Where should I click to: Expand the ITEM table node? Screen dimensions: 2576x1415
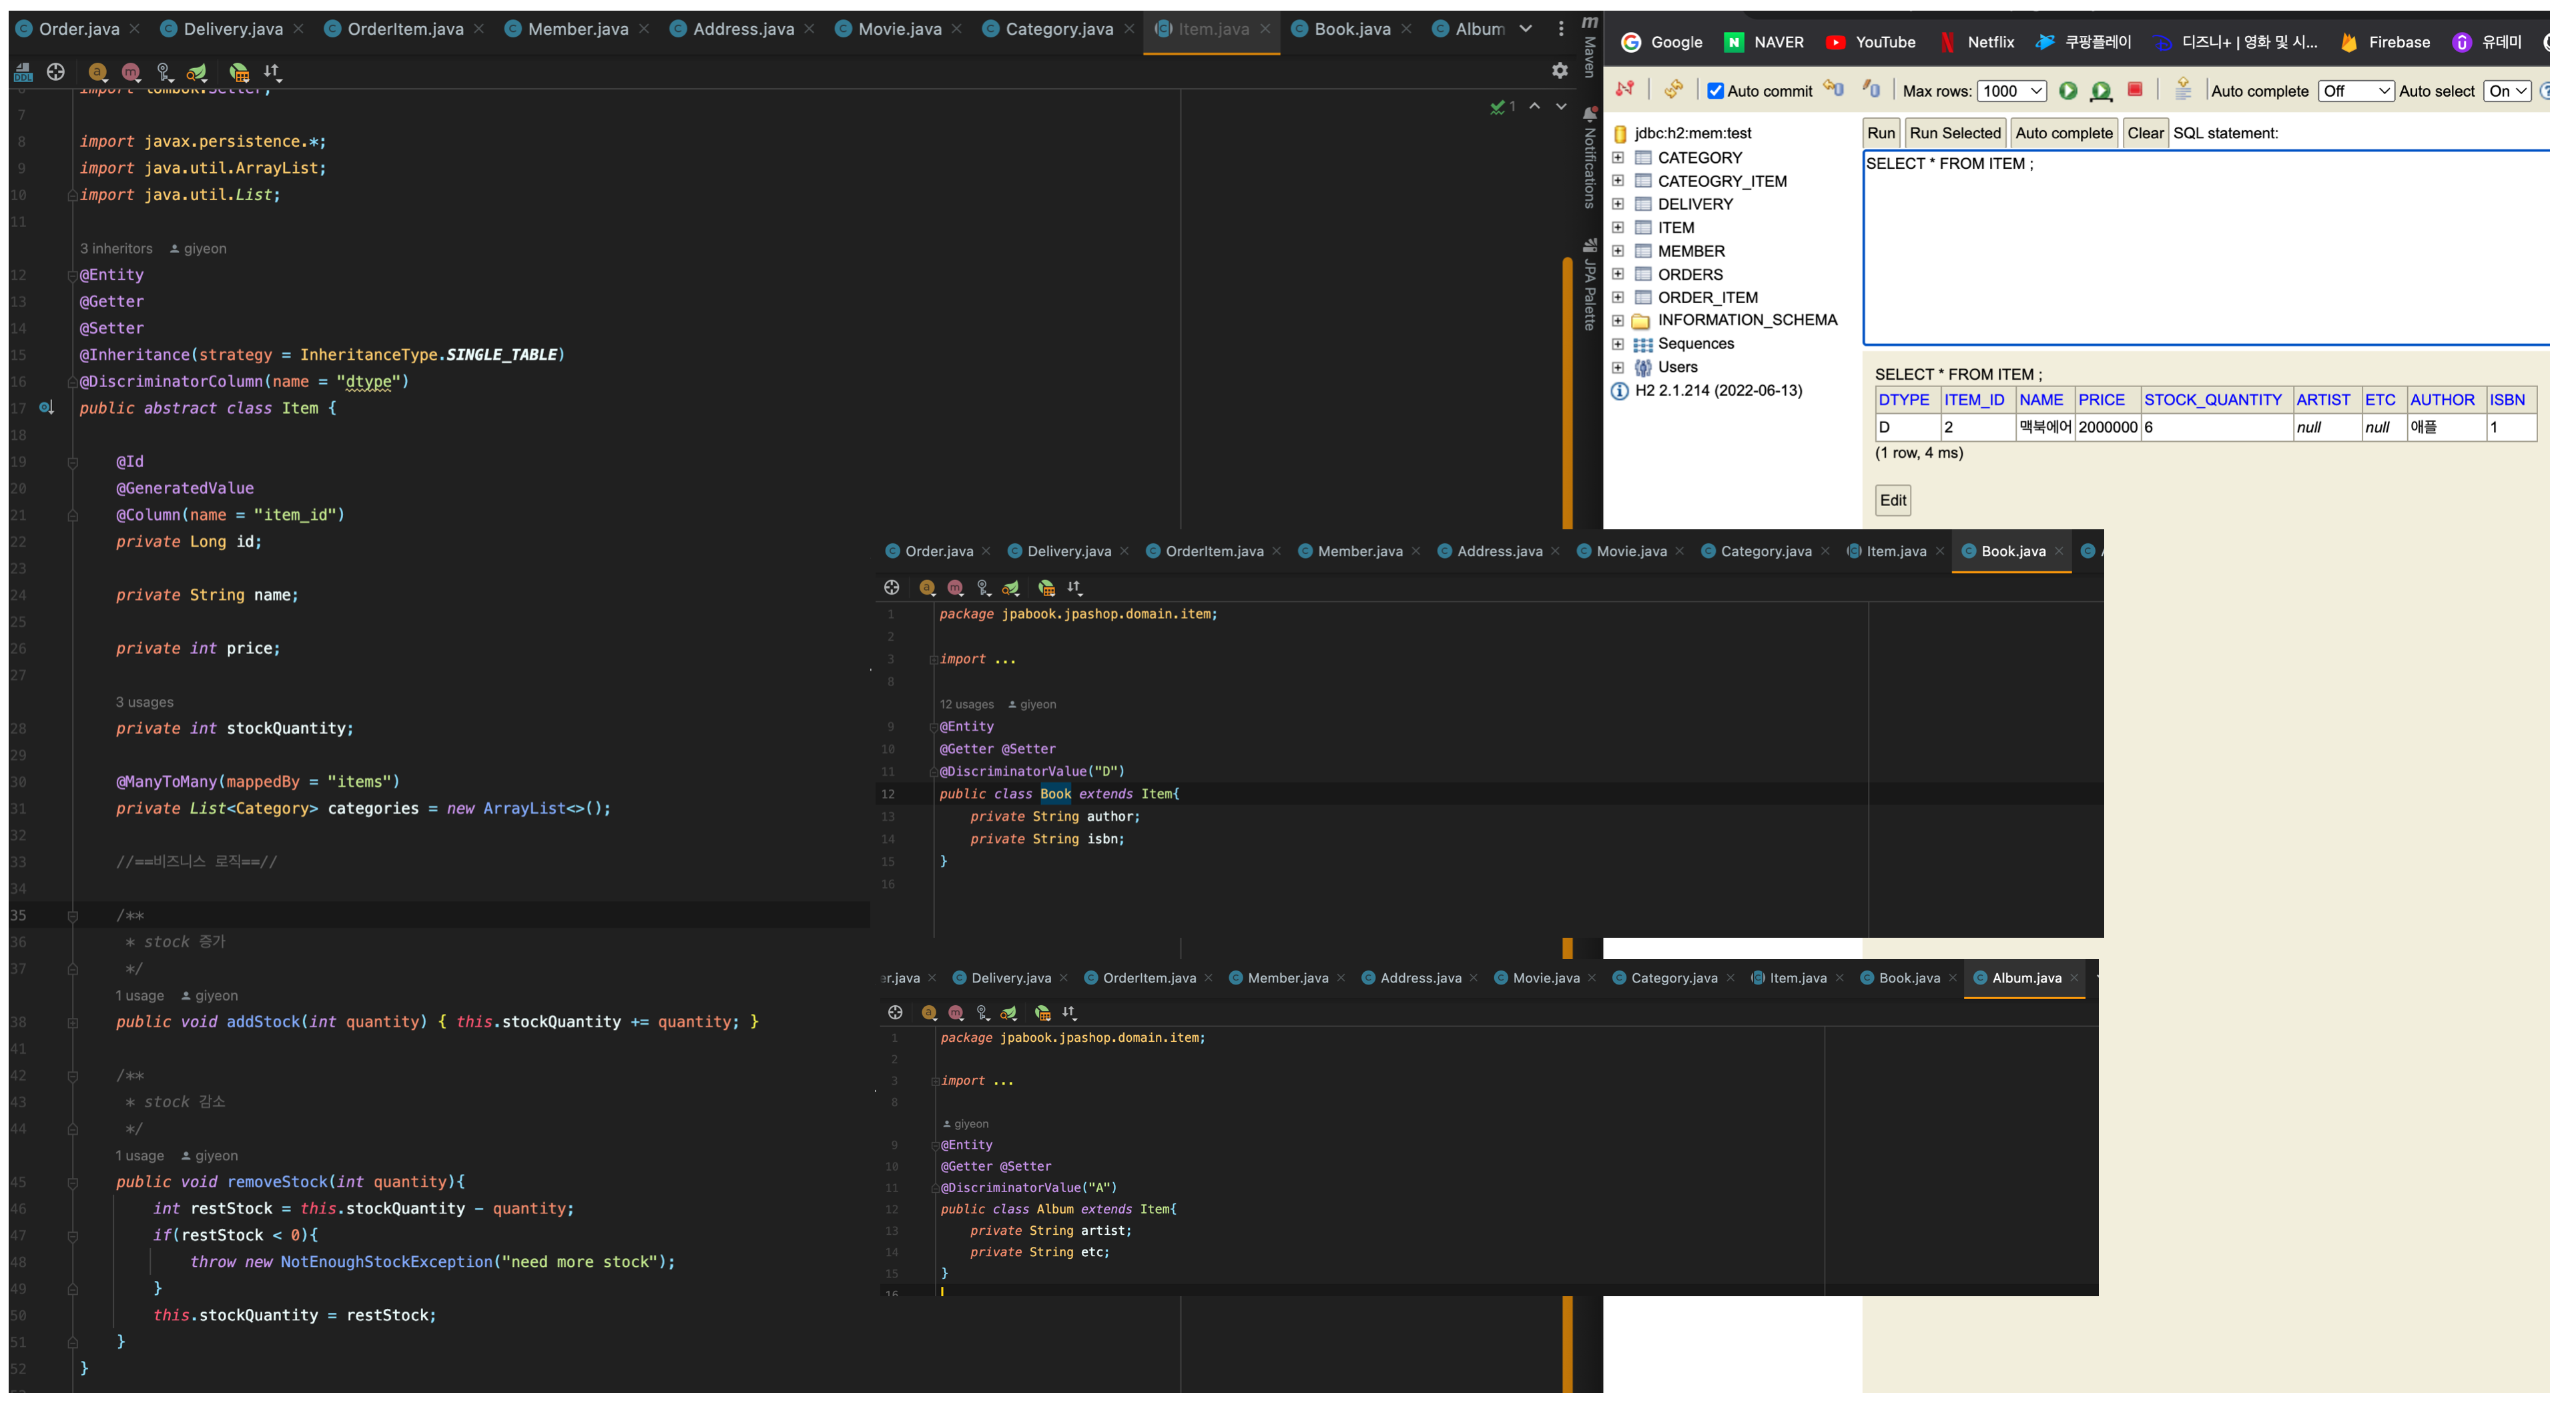pos(1618,227)
